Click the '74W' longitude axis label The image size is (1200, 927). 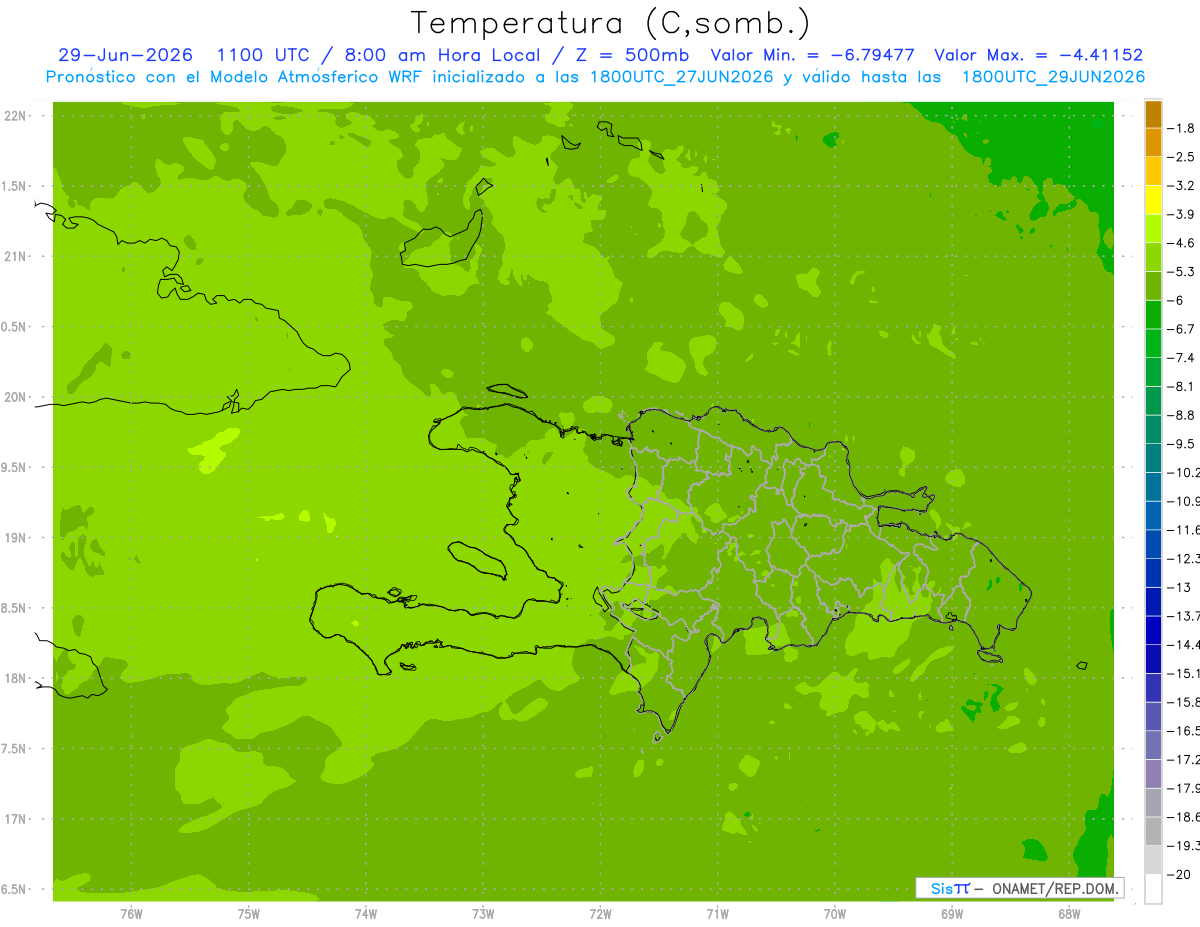click(x=366, y=914)
